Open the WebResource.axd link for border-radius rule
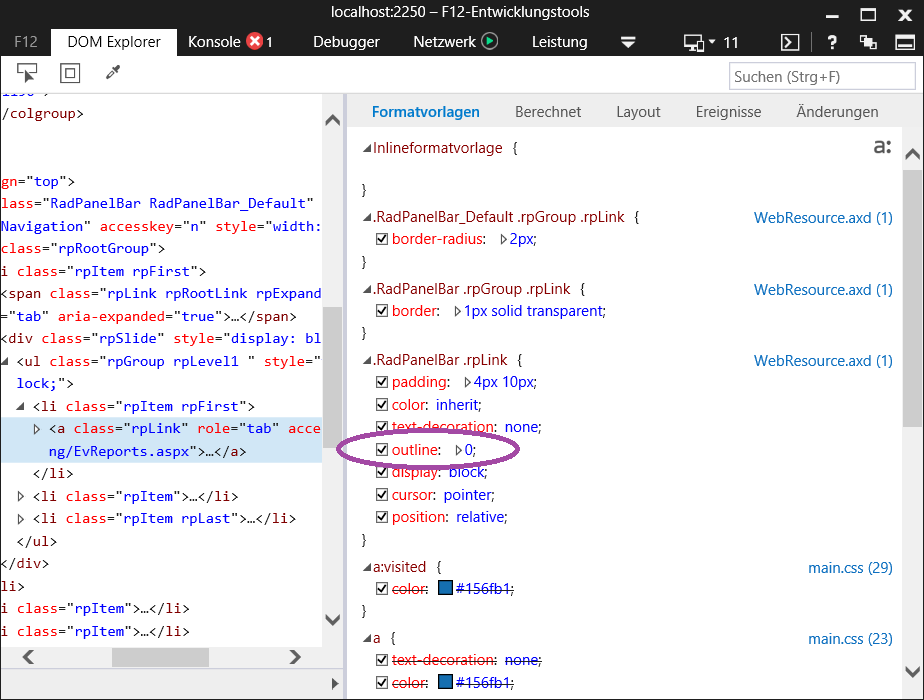 pos(823,217)
